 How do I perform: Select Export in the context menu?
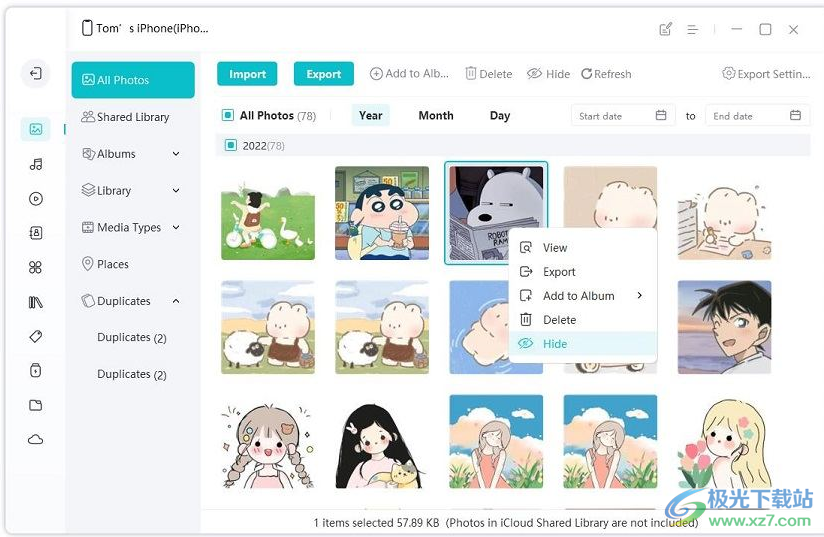(583, 272)
